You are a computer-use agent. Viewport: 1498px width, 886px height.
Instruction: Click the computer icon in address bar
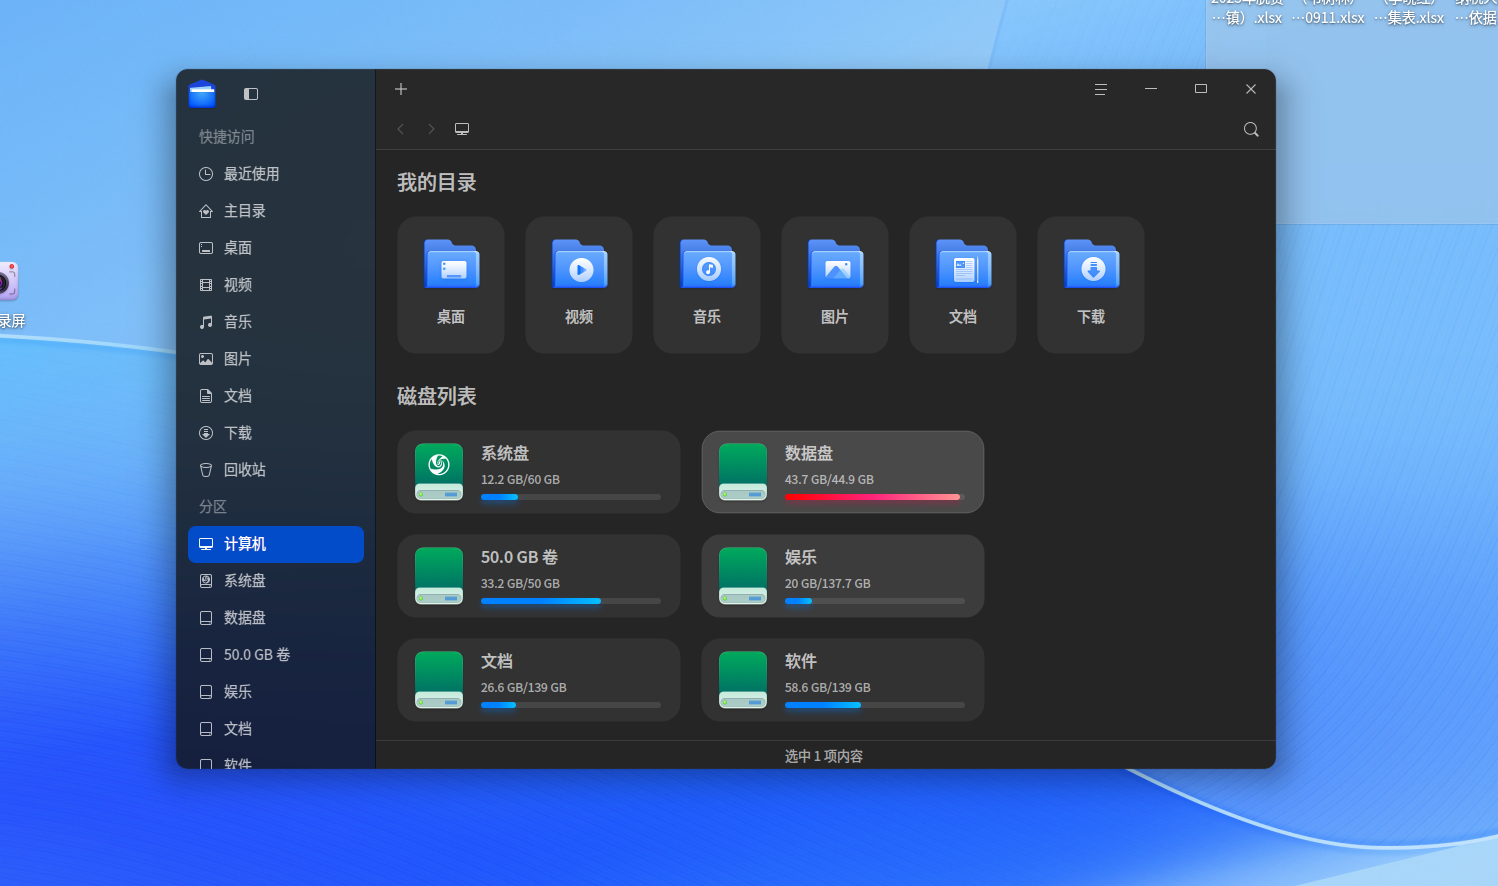(x=462, y=129)
